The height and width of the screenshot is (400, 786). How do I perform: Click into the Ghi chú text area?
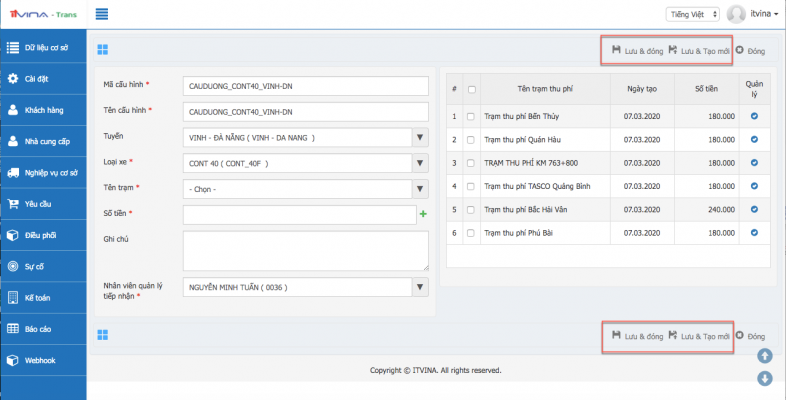pyautogui.click(x=306, y=251)
